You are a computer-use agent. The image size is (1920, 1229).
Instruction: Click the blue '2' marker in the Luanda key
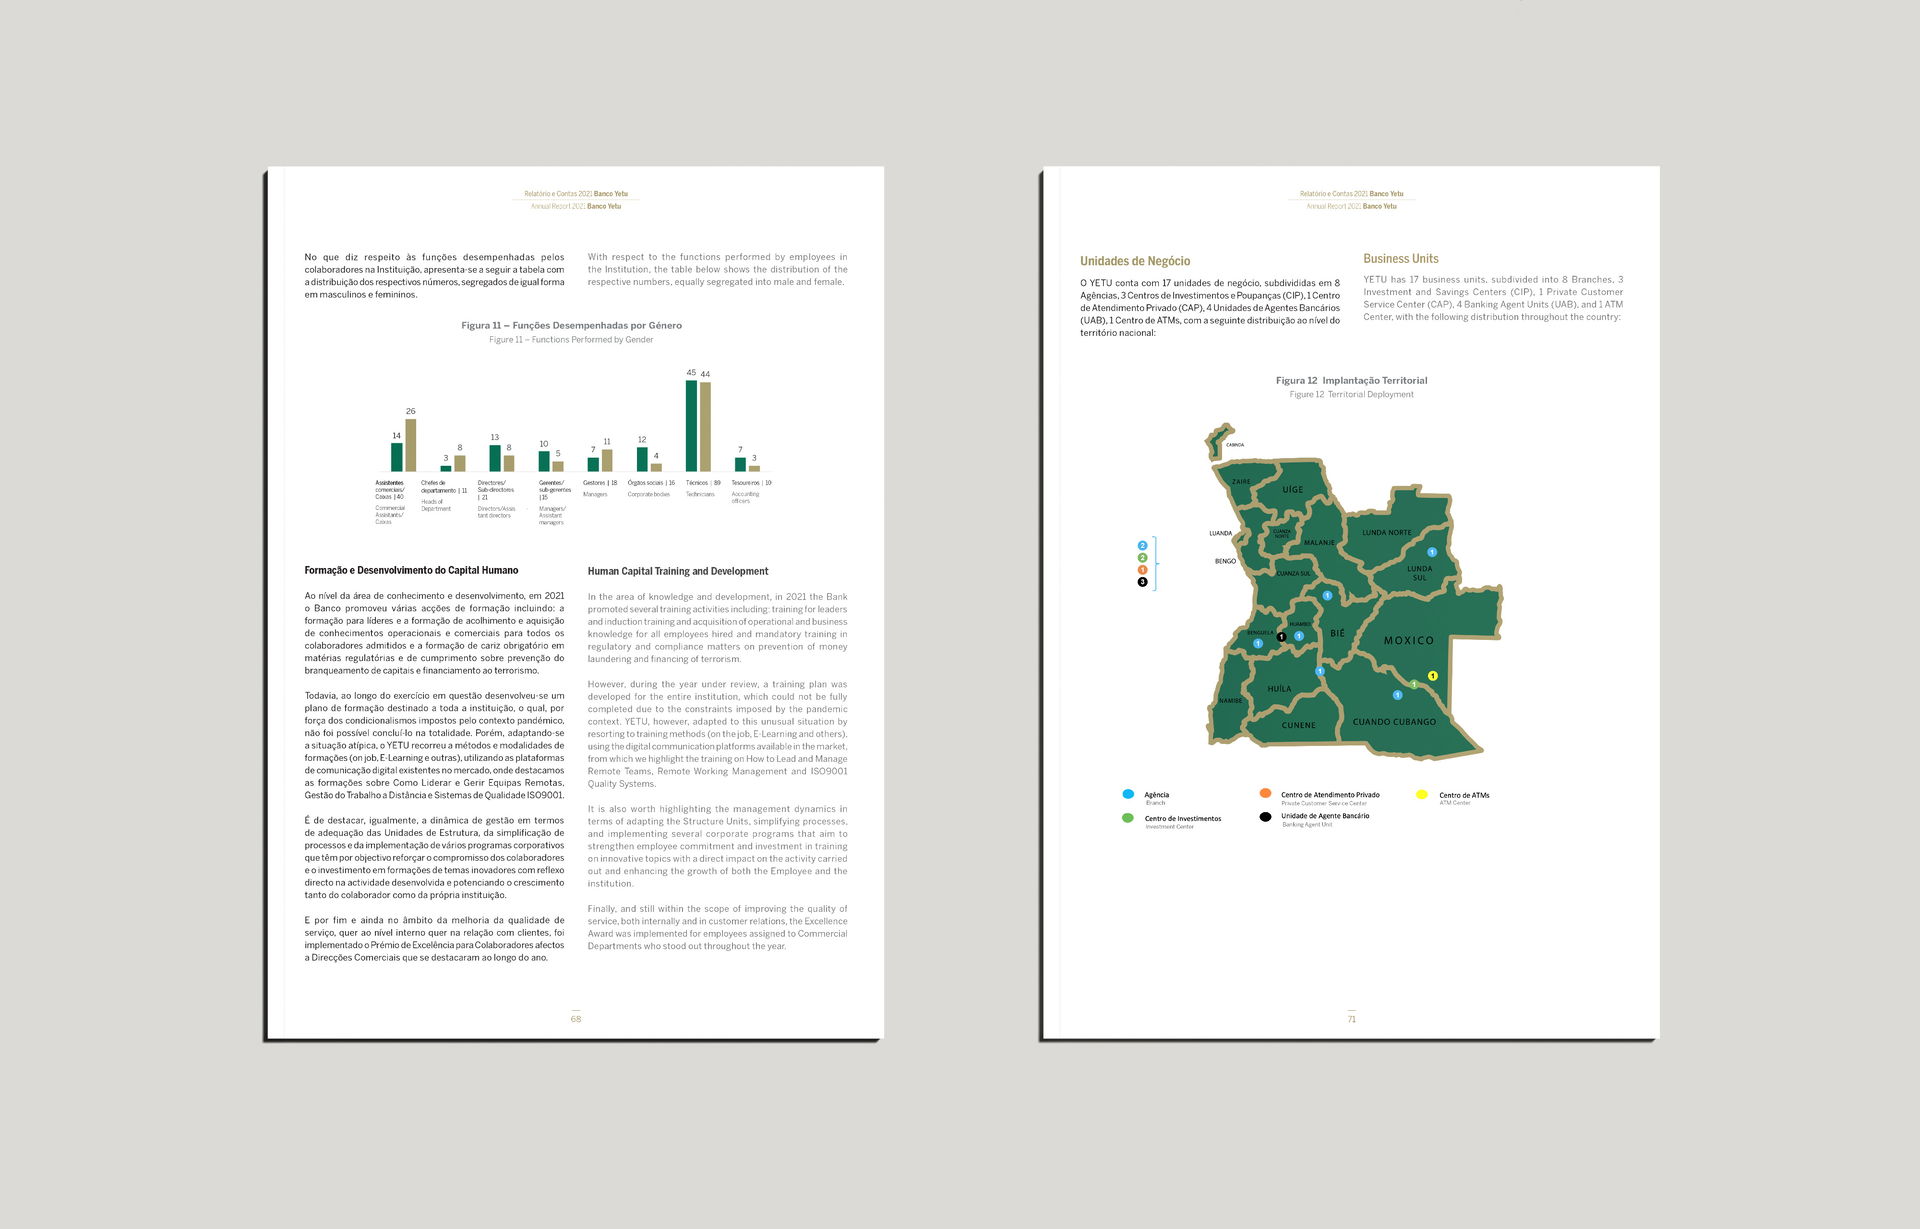[x=1142, y=546]
